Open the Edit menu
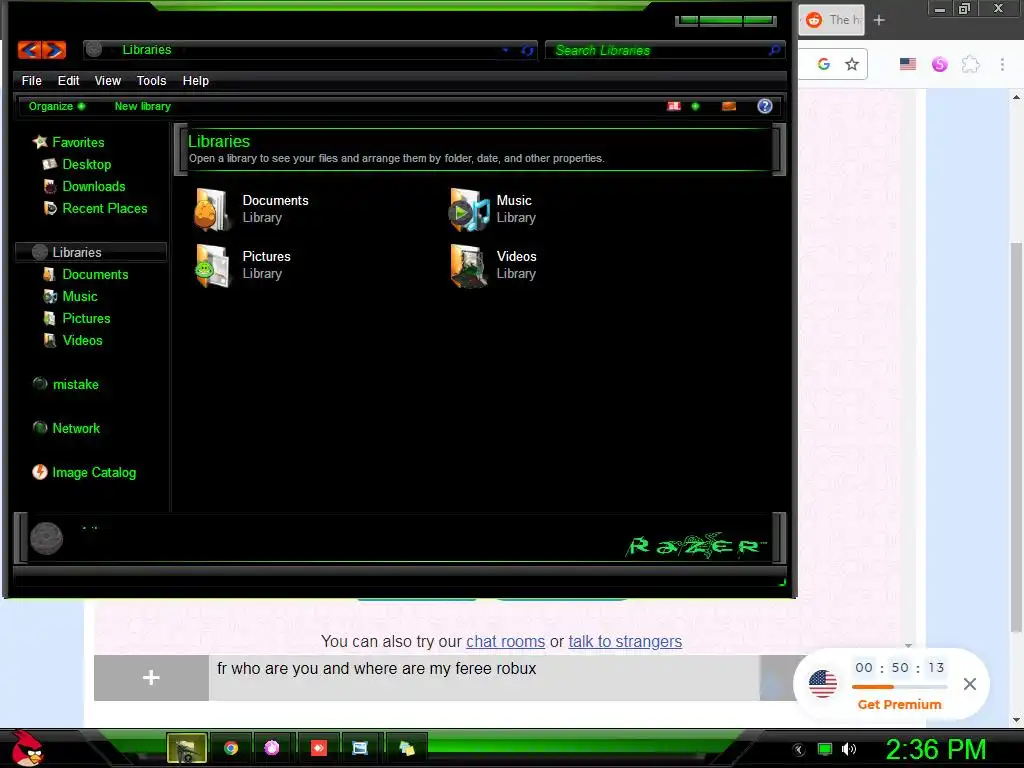This screenshot has width=1024, height=768. (69, 81)
